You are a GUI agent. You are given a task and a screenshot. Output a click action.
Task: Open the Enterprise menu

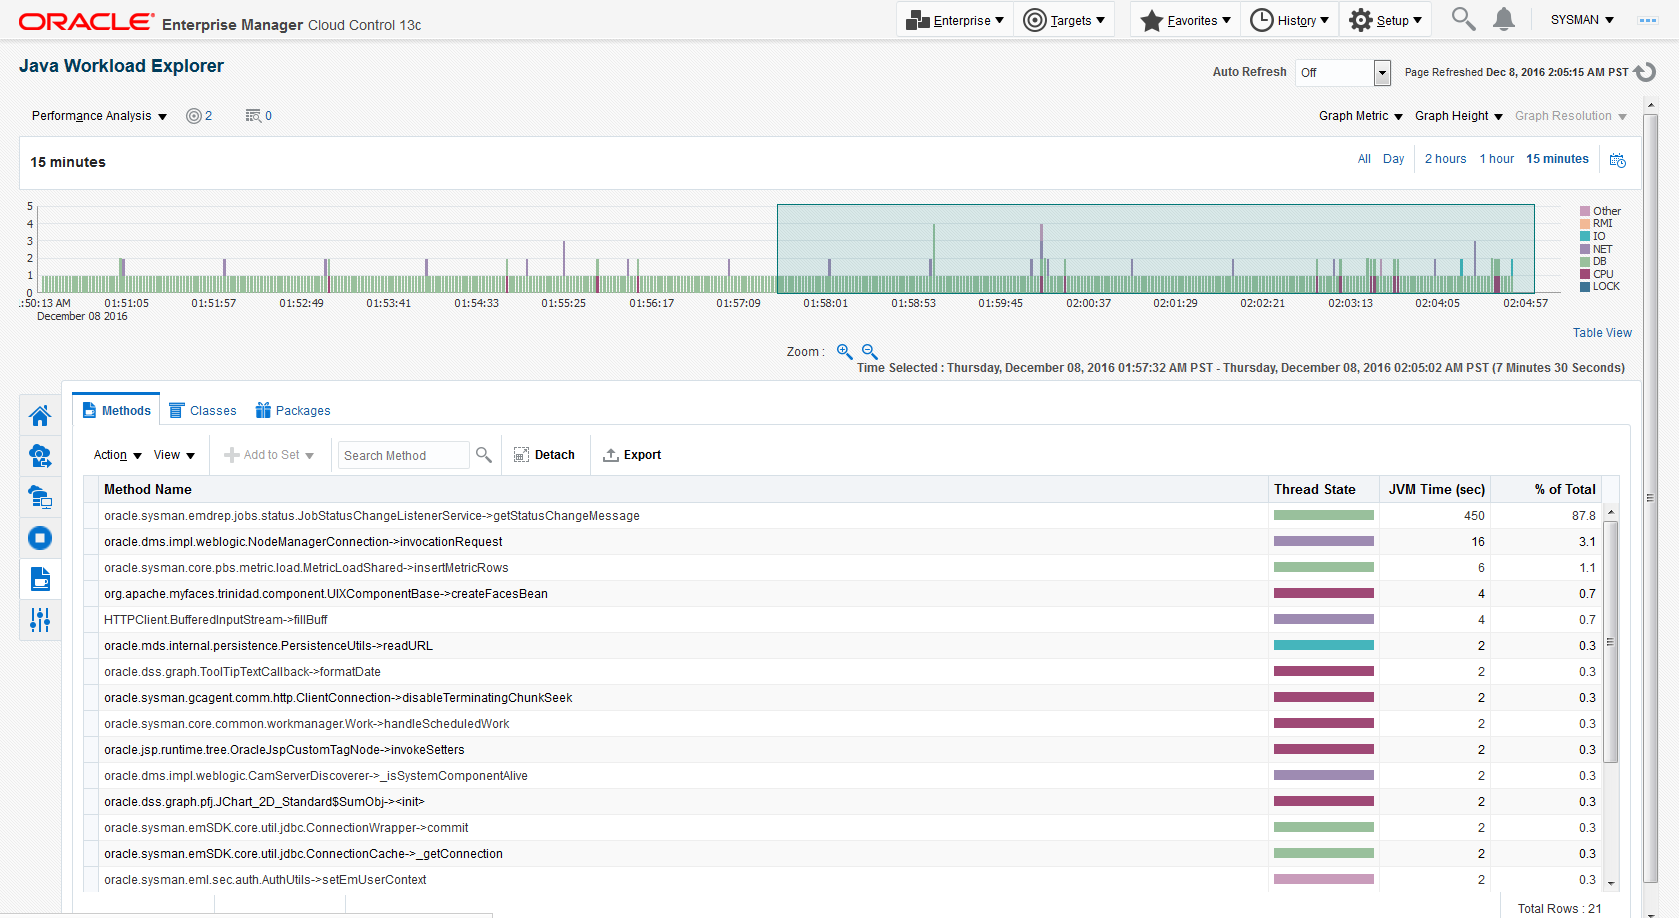(x=955, y=20)
